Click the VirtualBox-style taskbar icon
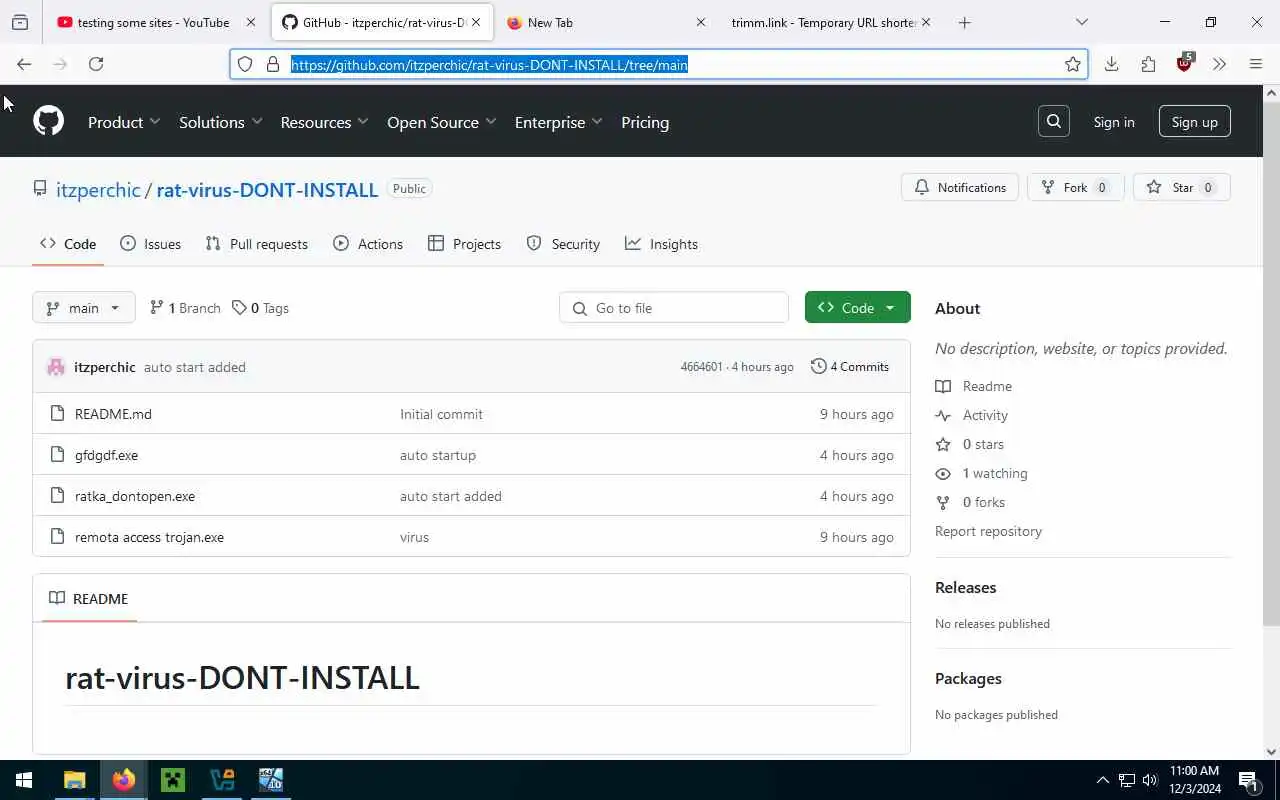This screenshot has height=800, width=1280. pyautogui.click(x=222, y=780)
